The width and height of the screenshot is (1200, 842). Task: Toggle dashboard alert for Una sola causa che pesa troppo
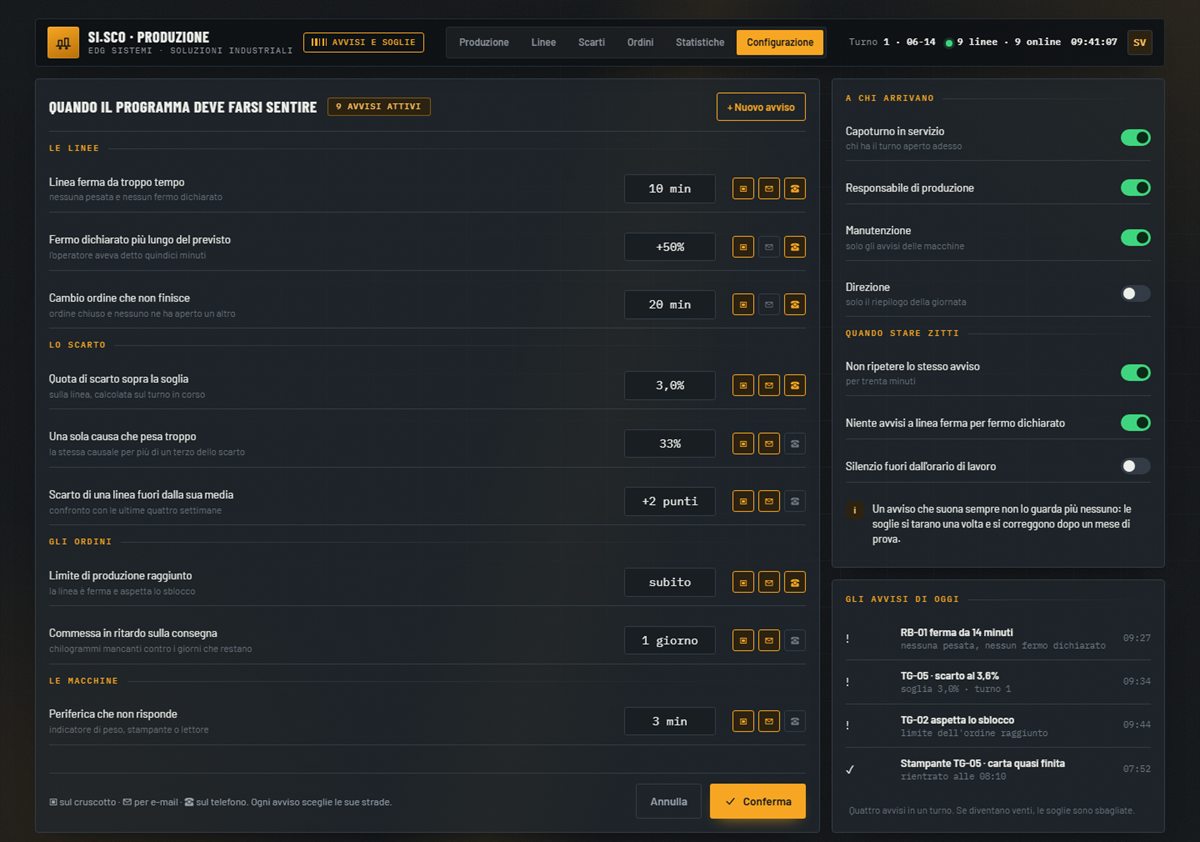743,443
